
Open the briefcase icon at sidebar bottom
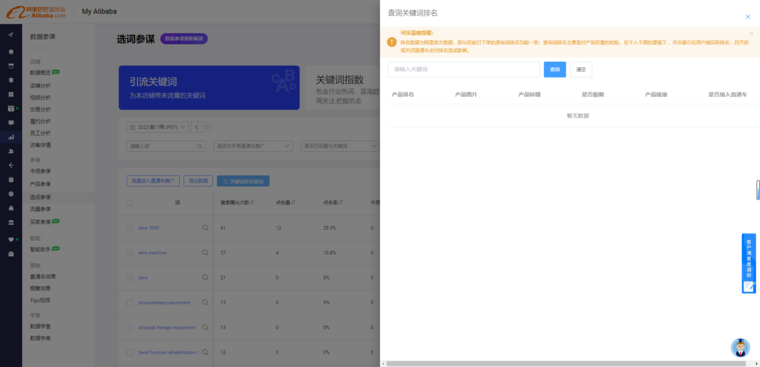pyautogui.click(x=11, y=254)
